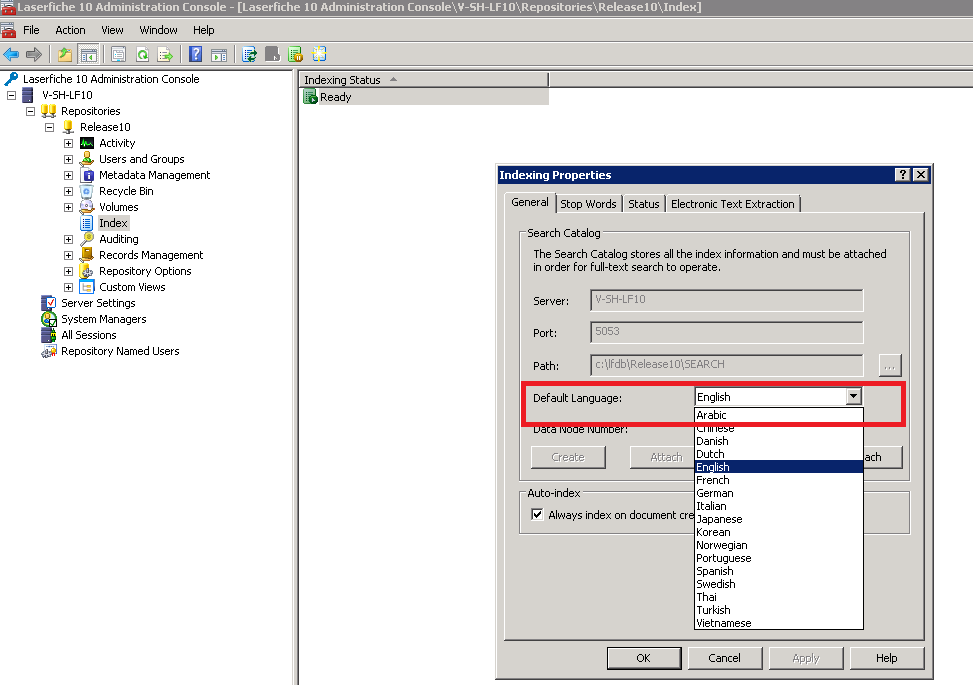The image size is (973, 685).
Task: Click the Users and Groups icon
Action: (87, 159)
